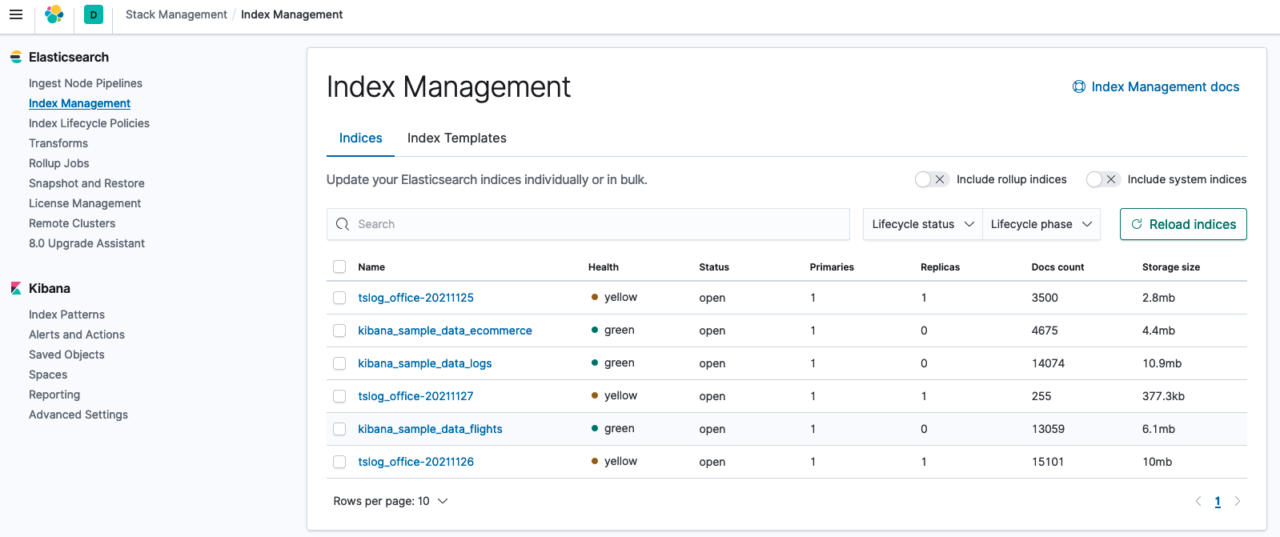Open Index Patterns under Kibana
Viewport: 1280px width, 537px height.
tap(67, 314)
